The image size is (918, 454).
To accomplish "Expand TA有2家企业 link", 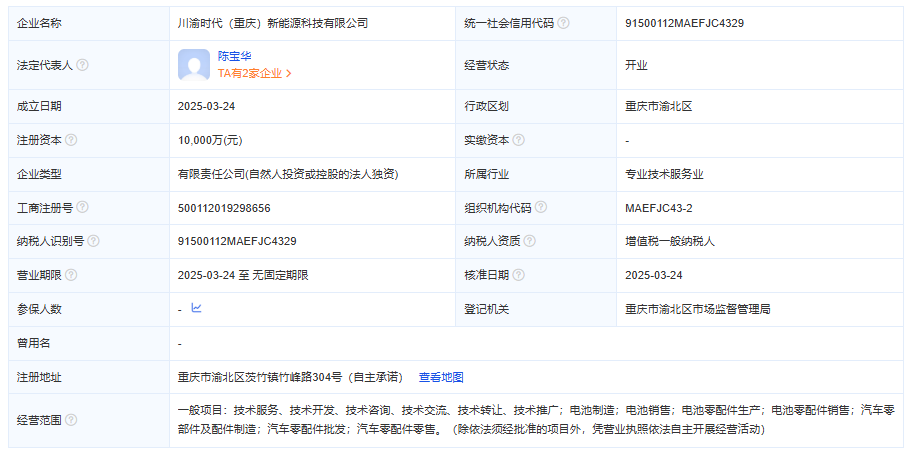I will click(x=254, y=73).
